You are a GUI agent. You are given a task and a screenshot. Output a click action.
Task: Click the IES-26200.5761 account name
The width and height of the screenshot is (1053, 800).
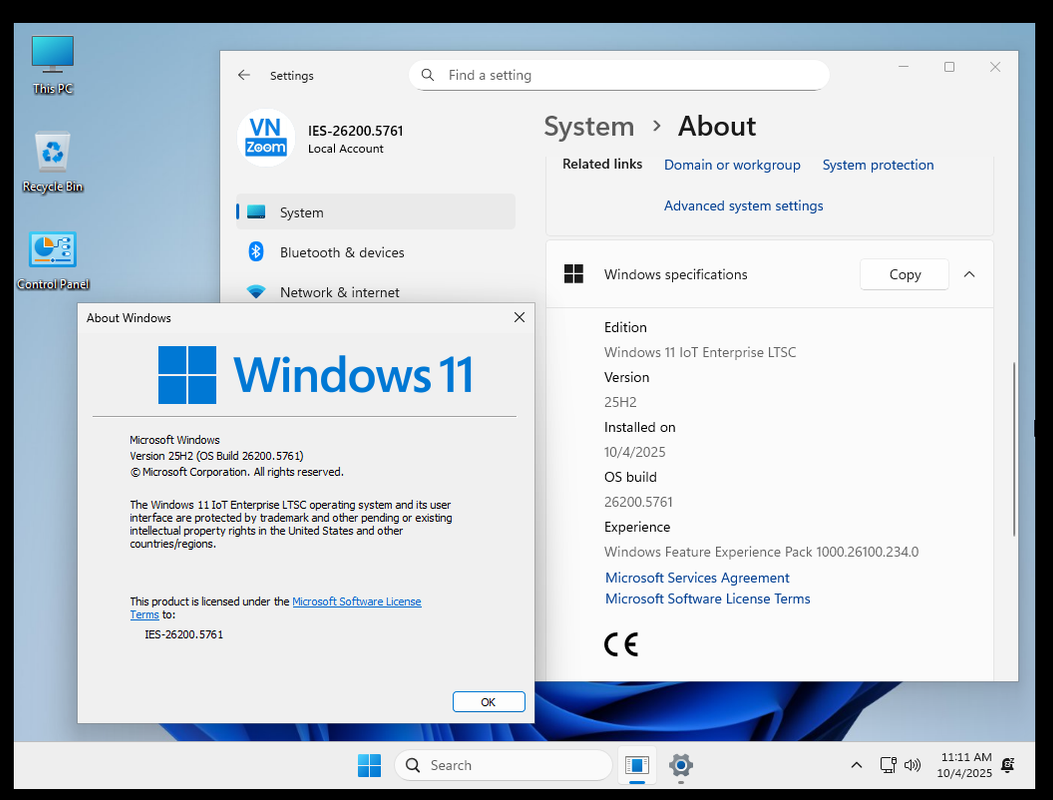click(355, 130)
